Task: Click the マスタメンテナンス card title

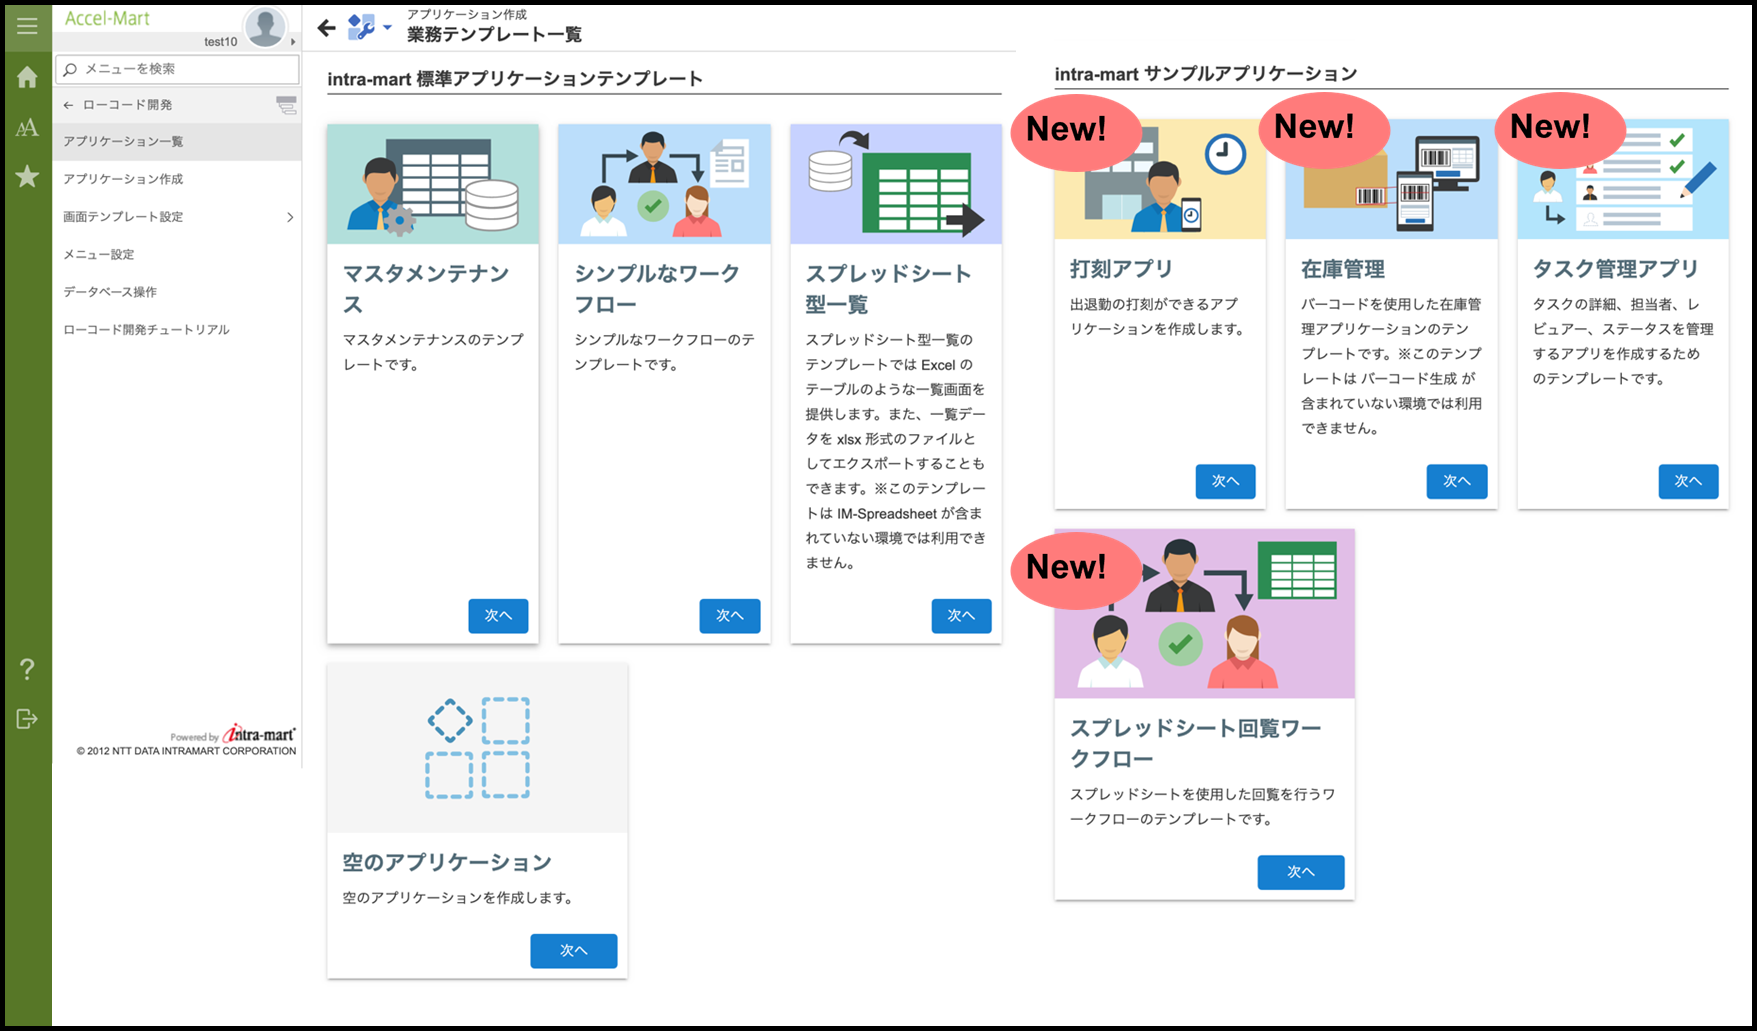Action: point(427,289)
